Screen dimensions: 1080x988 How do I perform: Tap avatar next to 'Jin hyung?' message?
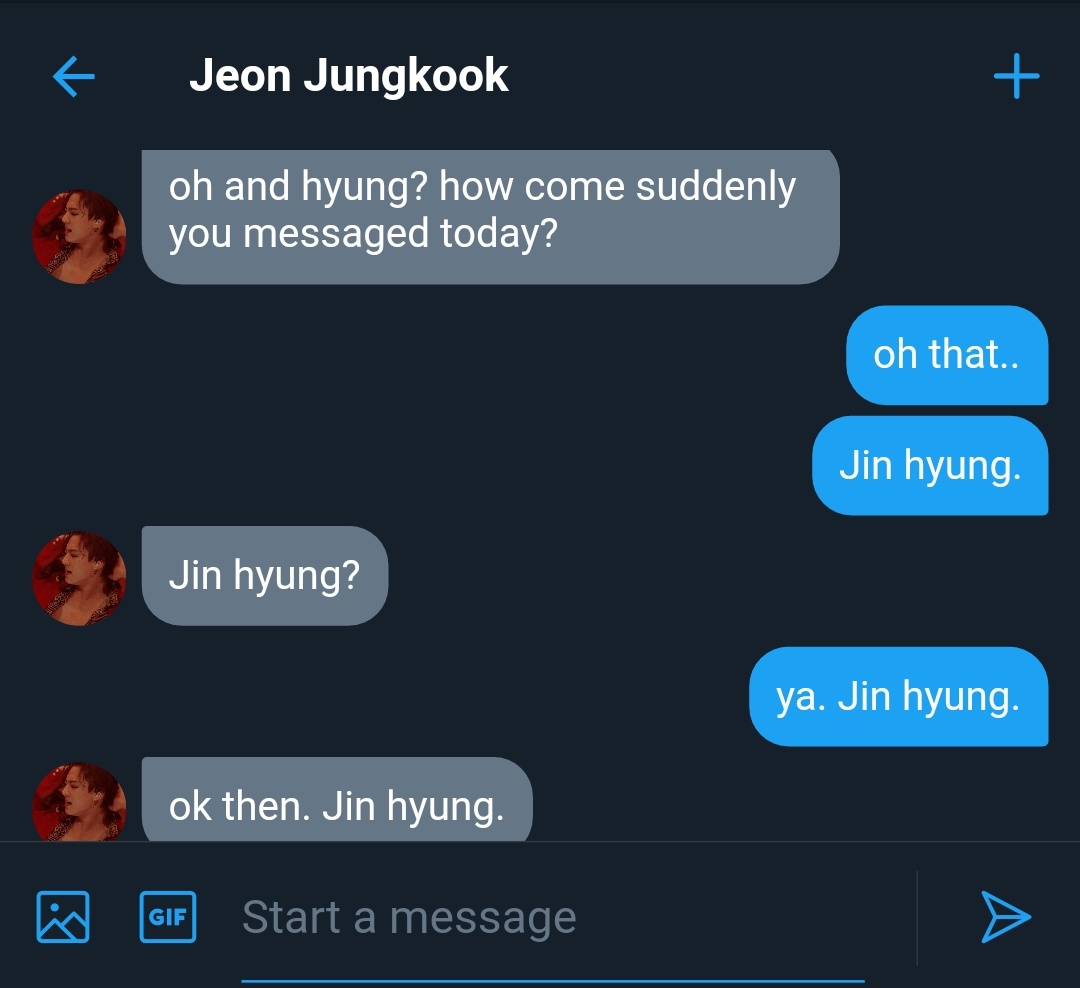point(79,578)
